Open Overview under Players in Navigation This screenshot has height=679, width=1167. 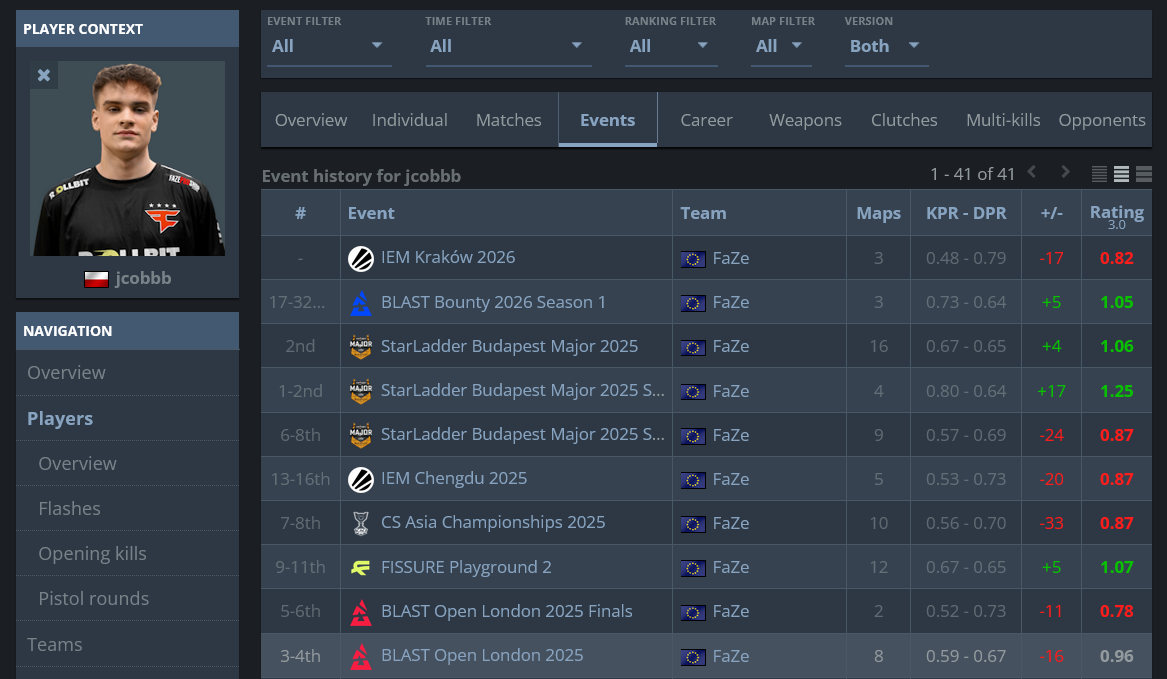[x=127, y=463]
